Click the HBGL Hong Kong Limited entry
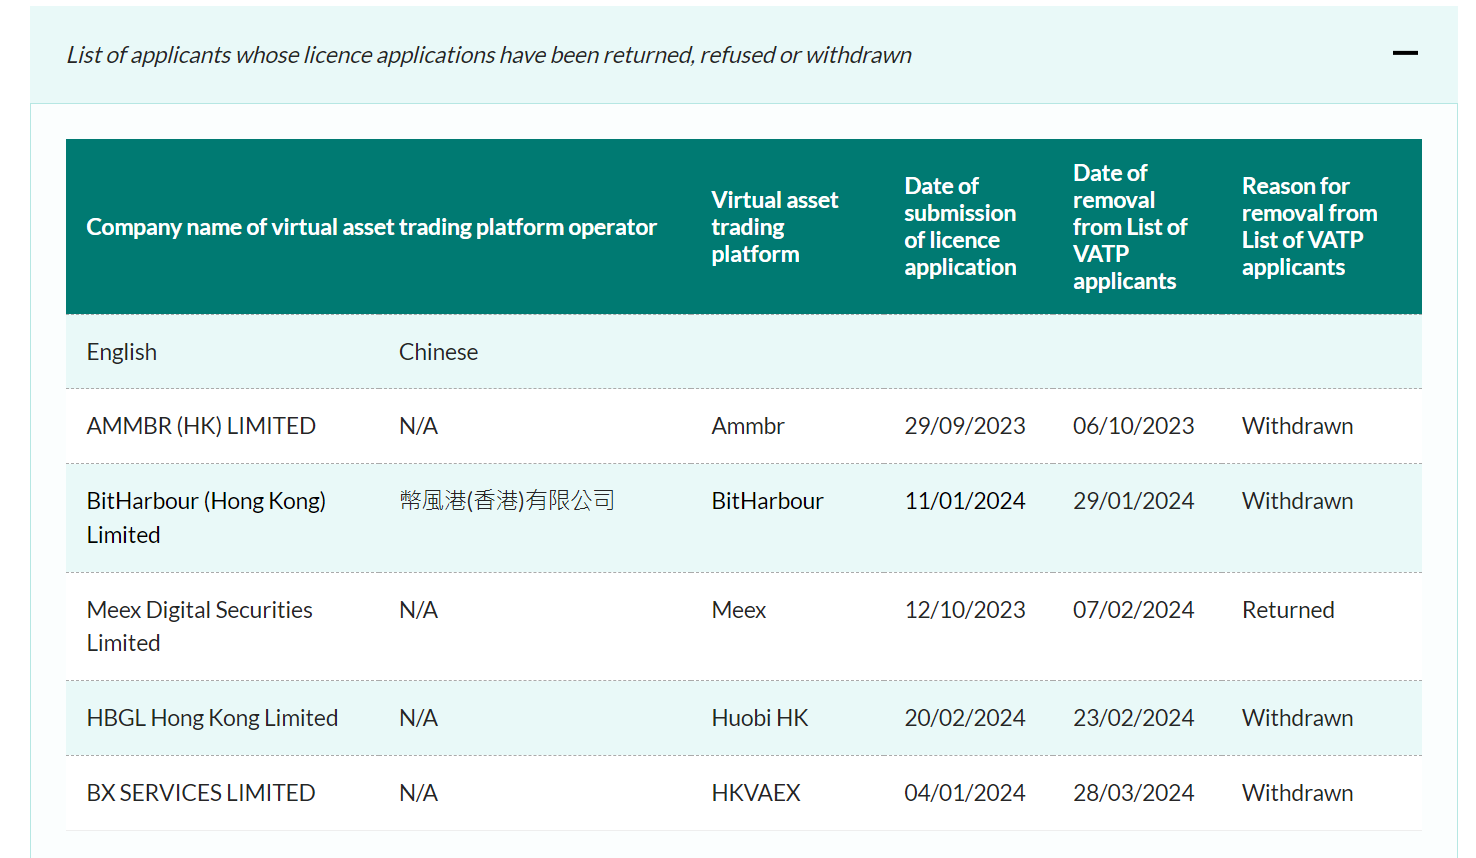The height and width of the screenshot is (858, 1476). click(x=212, y=717)
